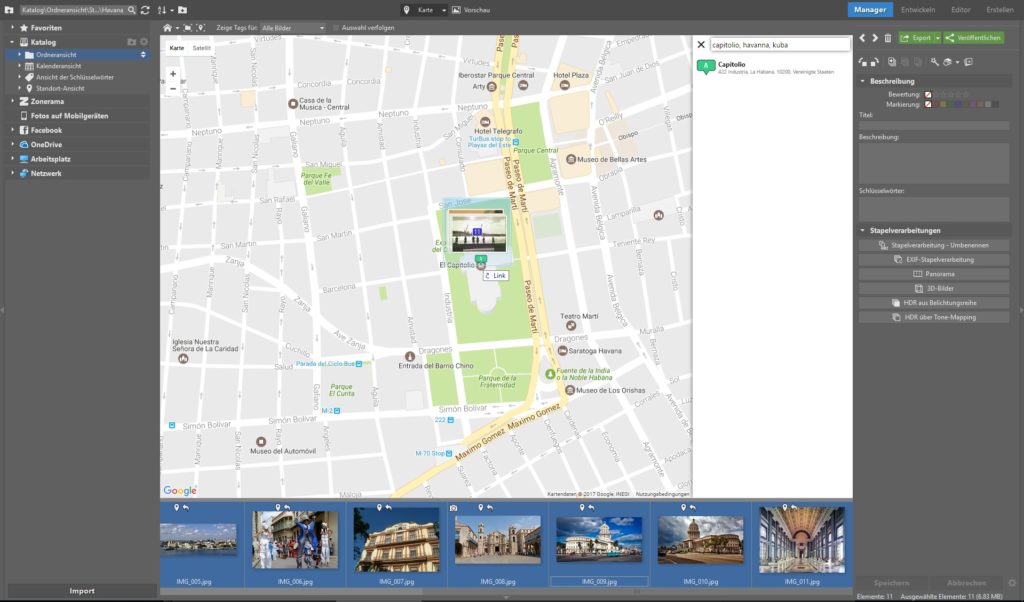Click the trash delete icon

coord(888,38)
